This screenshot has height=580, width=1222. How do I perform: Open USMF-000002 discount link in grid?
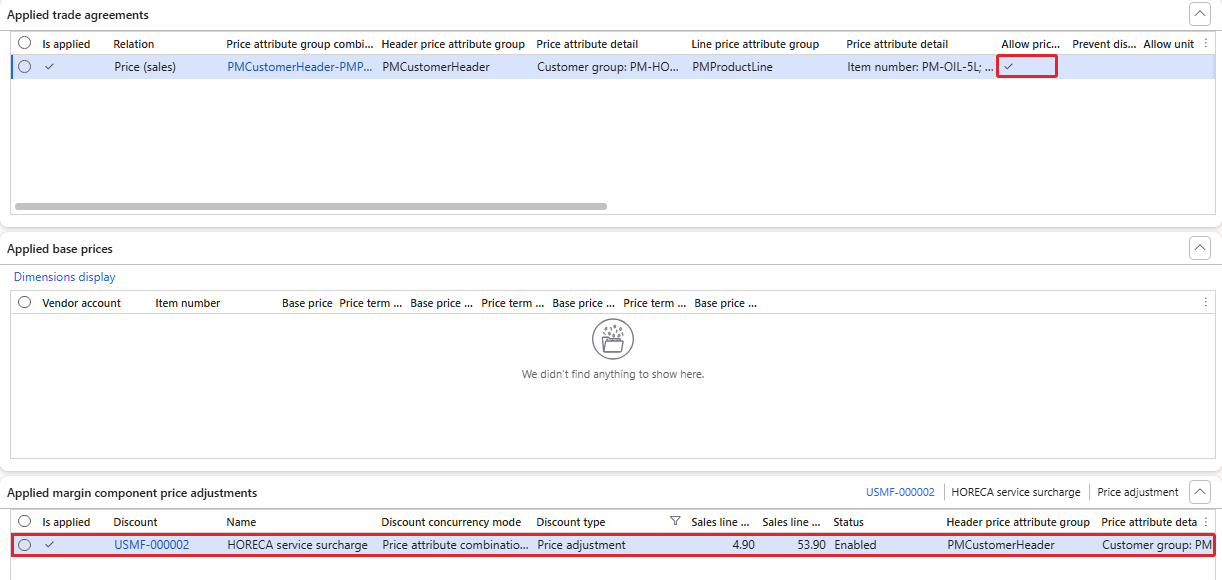(x=151, y=545)
